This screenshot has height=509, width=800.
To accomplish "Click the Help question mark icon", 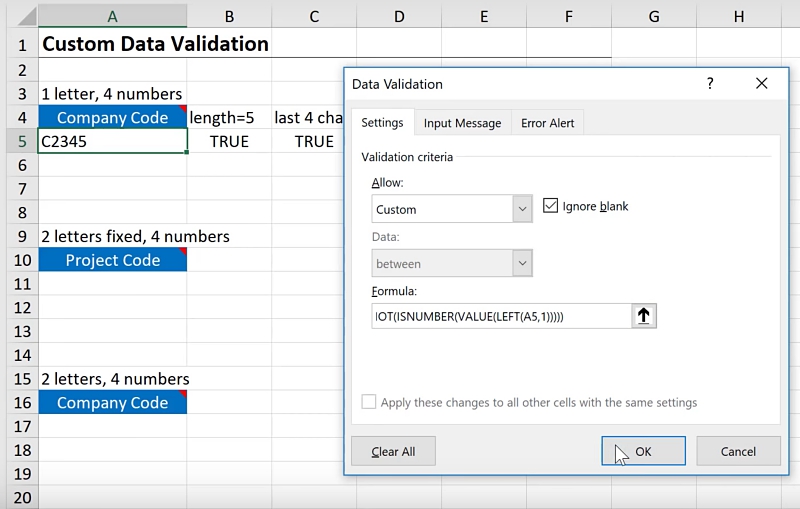I will 710,84.
